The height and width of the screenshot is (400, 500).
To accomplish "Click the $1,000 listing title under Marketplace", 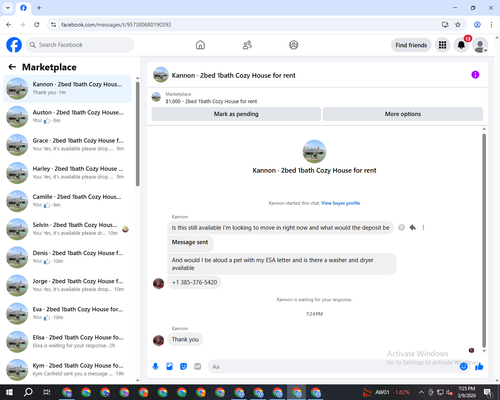I will click(x=211, y=101).
